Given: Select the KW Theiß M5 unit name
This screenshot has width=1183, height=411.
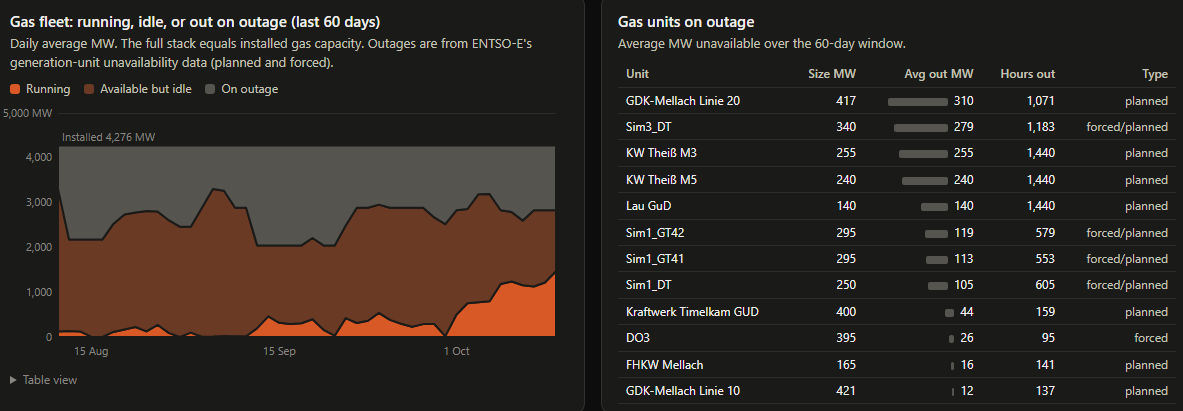Looking at the screenshot, I should point(662,179).
